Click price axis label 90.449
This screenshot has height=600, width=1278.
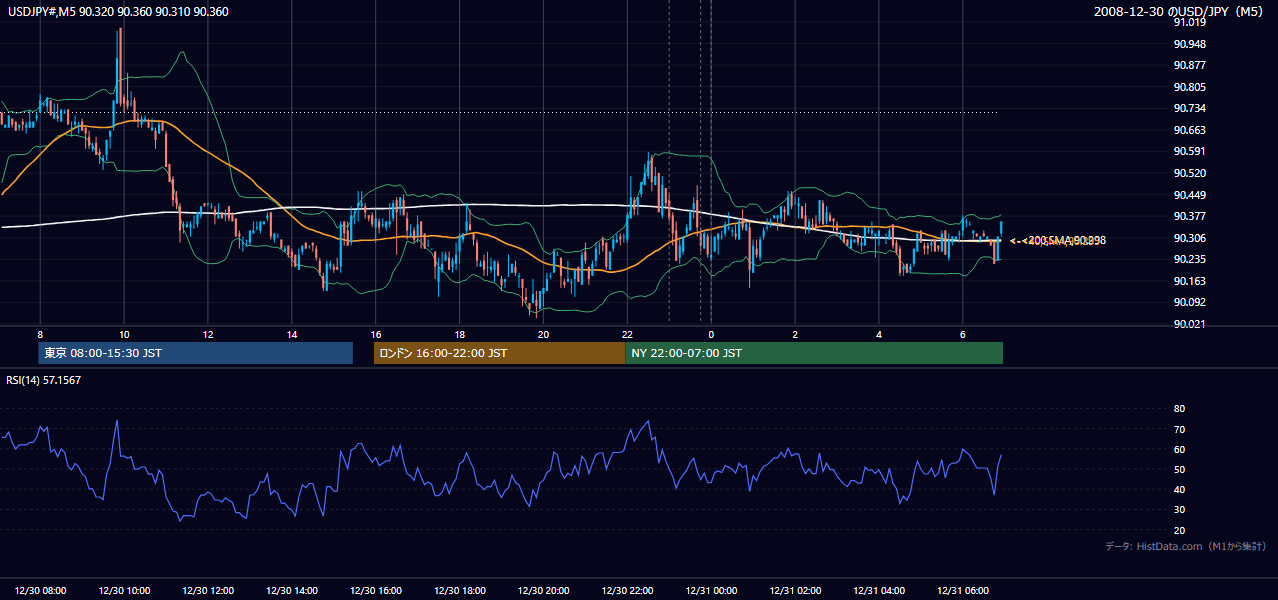[x=1190, y=195]
